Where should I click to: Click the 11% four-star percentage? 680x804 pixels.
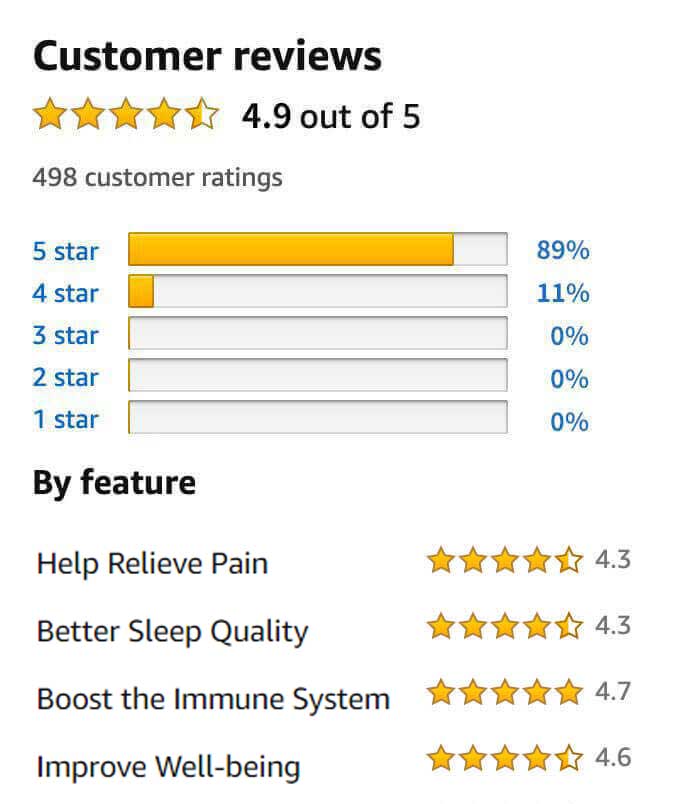coord(563,293)
